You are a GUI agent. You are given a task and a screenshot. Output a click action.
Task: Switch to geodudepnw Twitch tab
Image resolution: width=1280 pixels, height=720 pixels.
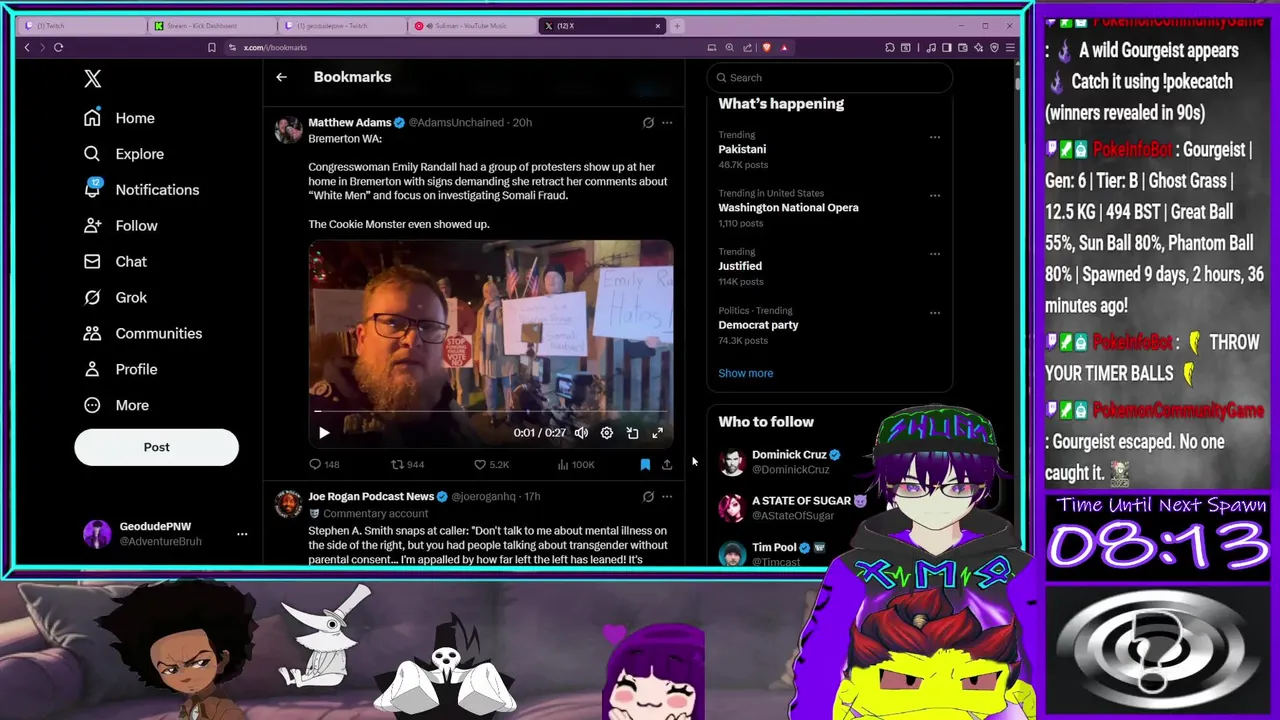(x=340, y=26)
